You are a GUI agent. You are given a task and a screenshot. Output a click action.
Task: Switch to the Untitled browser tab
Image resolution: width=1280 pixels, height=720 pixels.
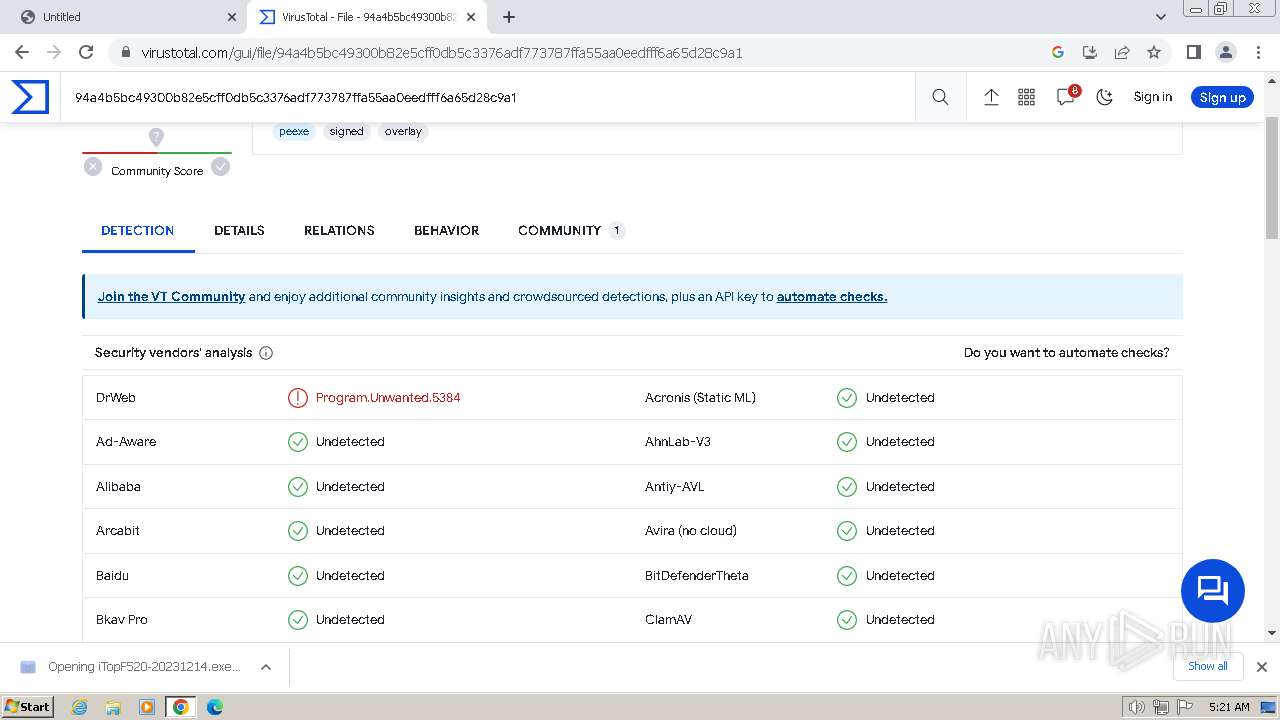pos(125,17)
